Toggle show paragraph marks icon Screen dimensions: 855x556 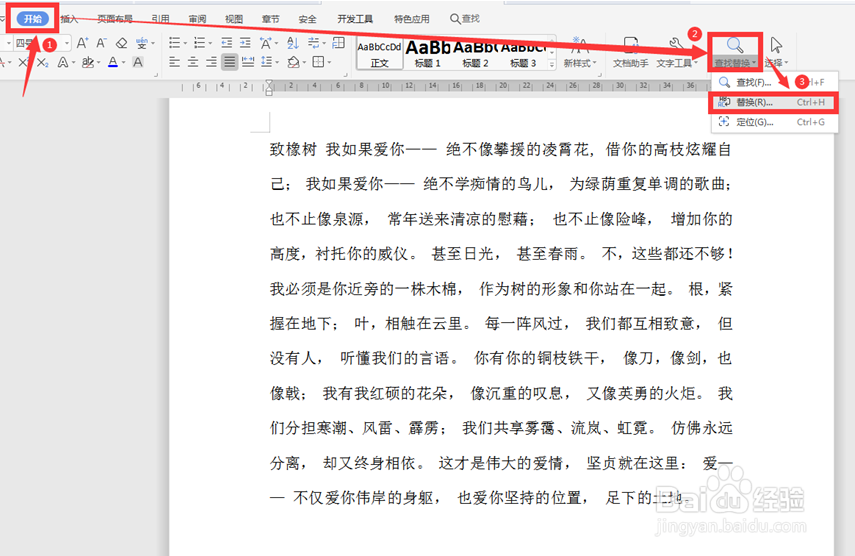[314, 43]
